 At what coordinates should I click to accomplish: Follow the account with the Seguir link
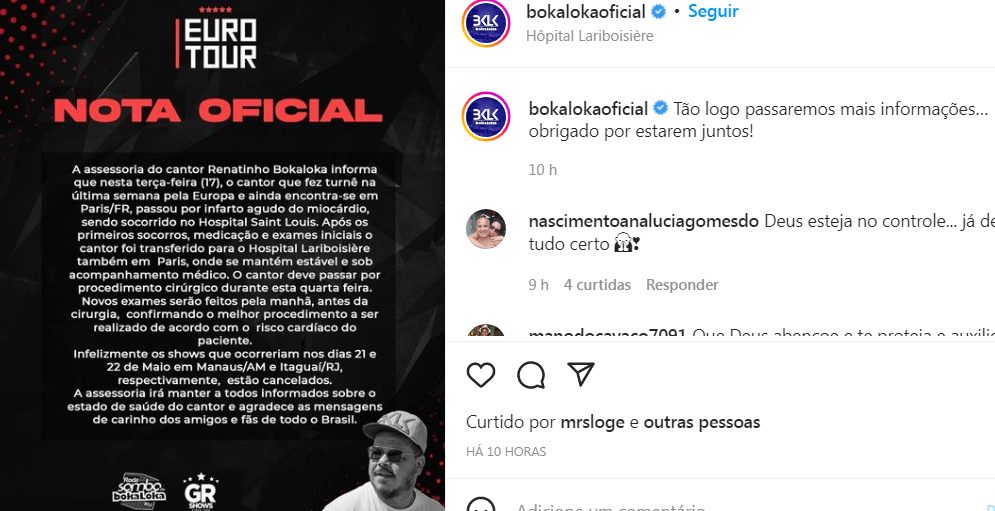pyautogui.click(x=713, y=11)
